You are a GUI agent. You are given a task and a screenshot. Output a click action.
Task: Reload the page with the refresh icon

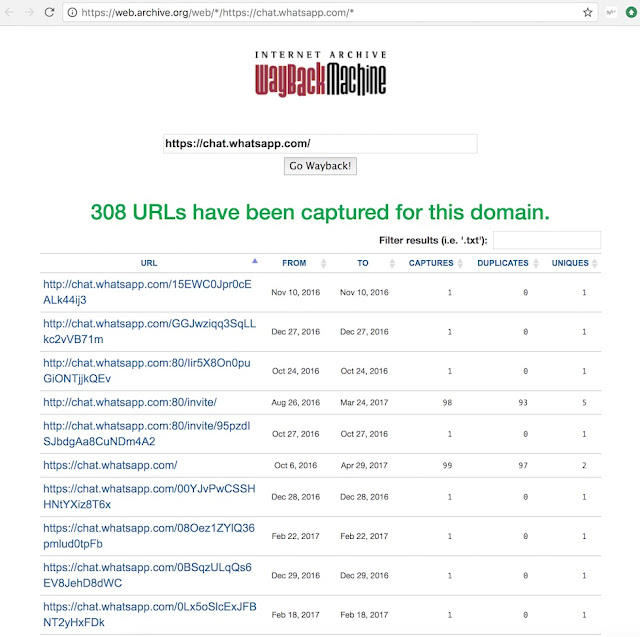(x=49, y=12)
